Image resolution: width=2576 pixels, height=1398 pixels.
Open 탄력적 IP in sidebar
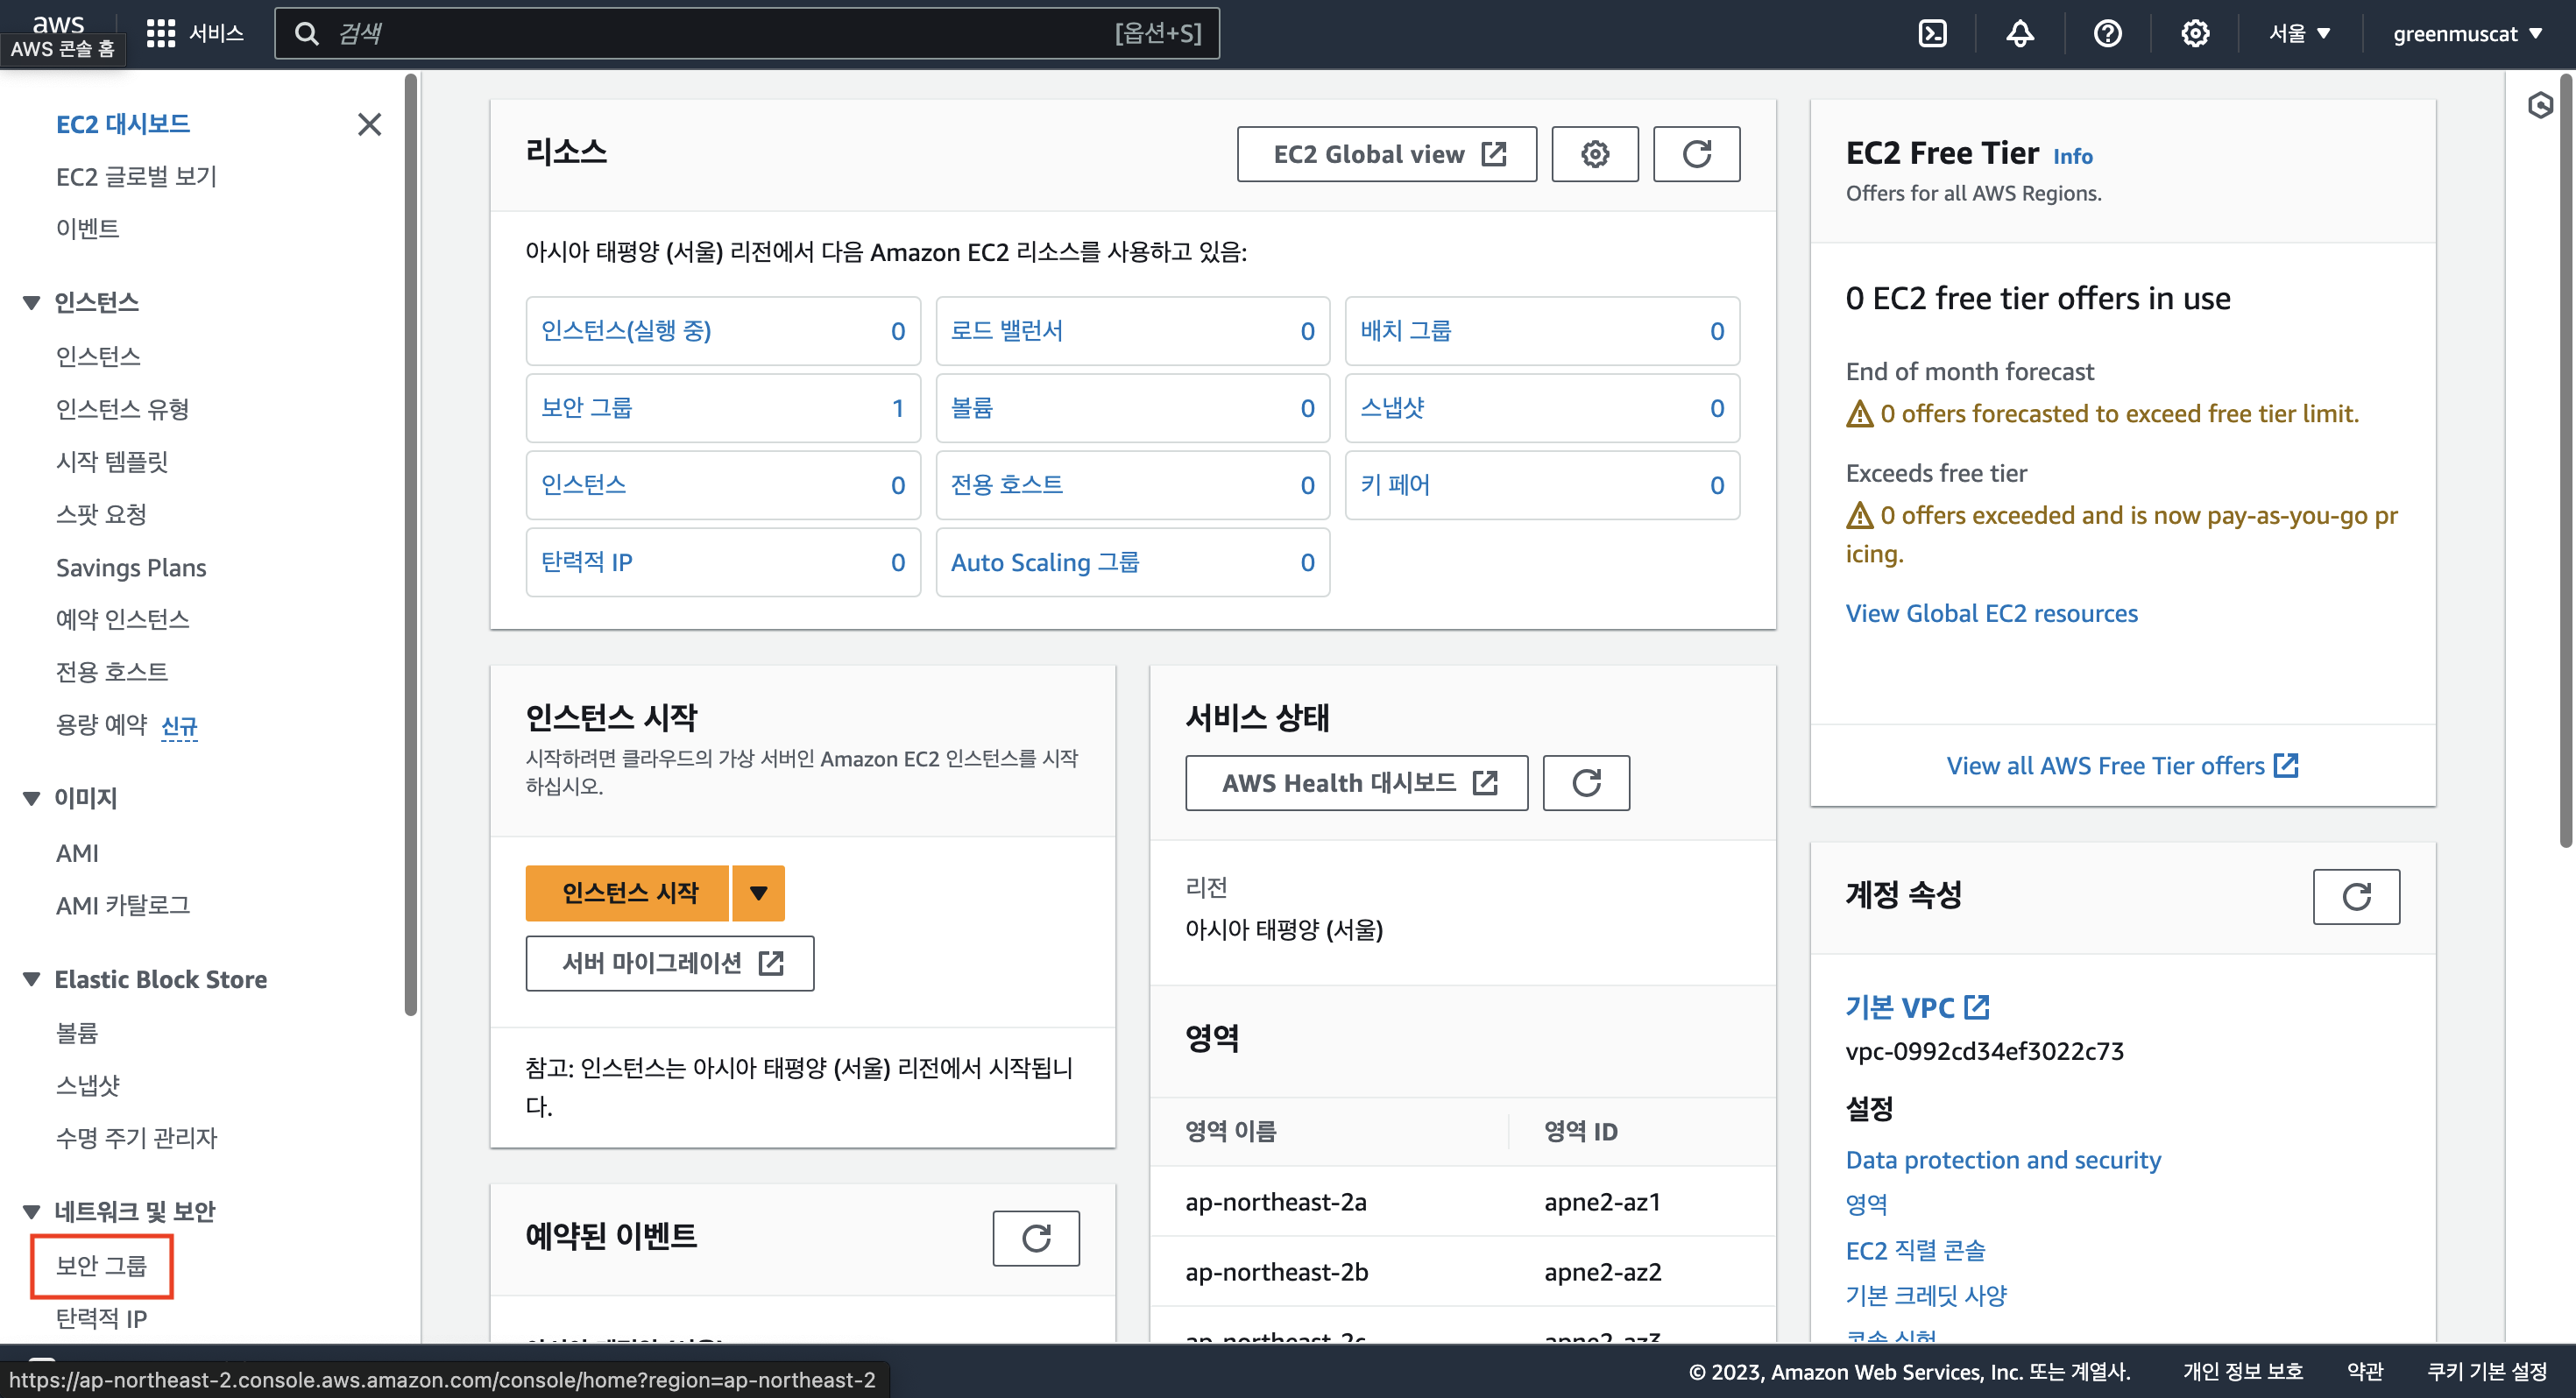[101, 1319]
